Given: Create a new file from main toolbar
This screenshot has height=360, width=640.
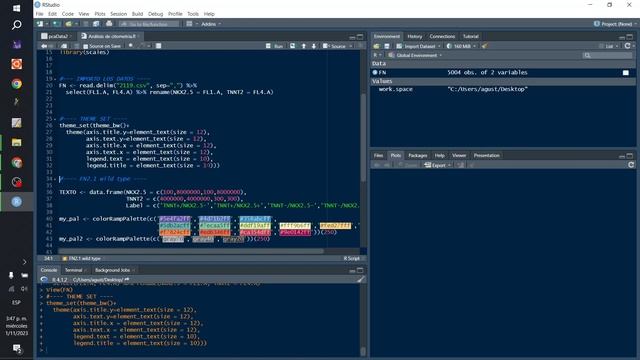Looking at the screenshot, I should (40, 24).
